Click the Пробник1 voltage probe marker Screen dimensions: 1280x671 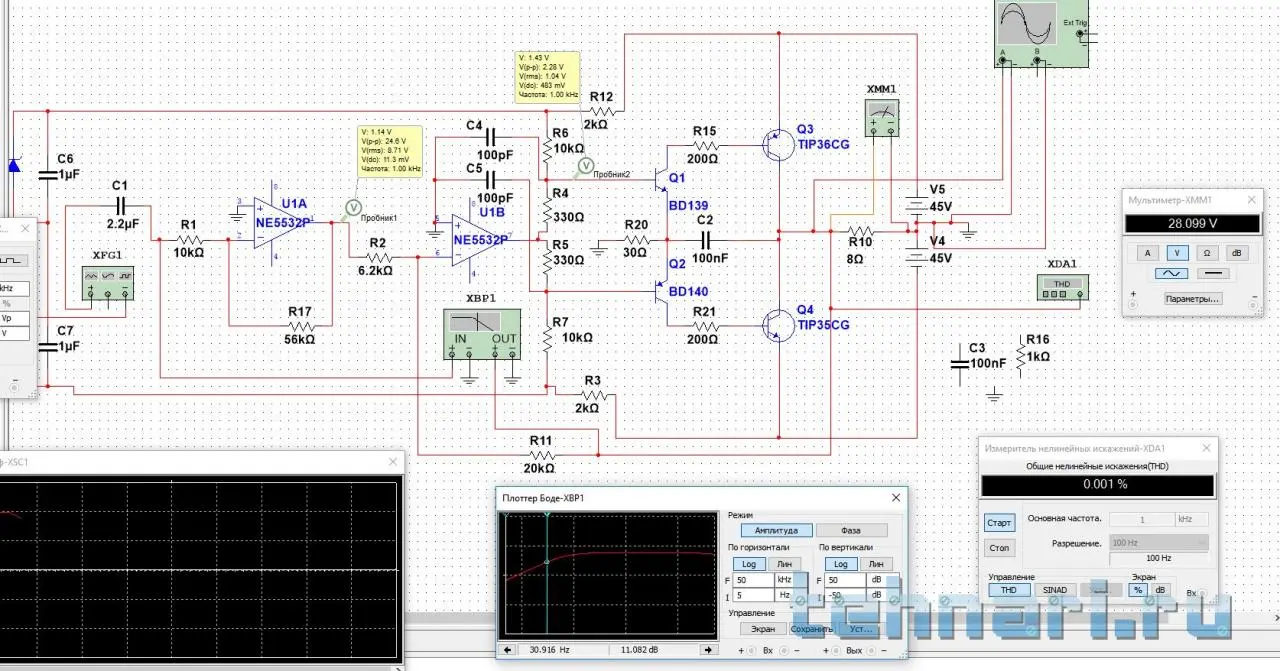tap(352, 206)
